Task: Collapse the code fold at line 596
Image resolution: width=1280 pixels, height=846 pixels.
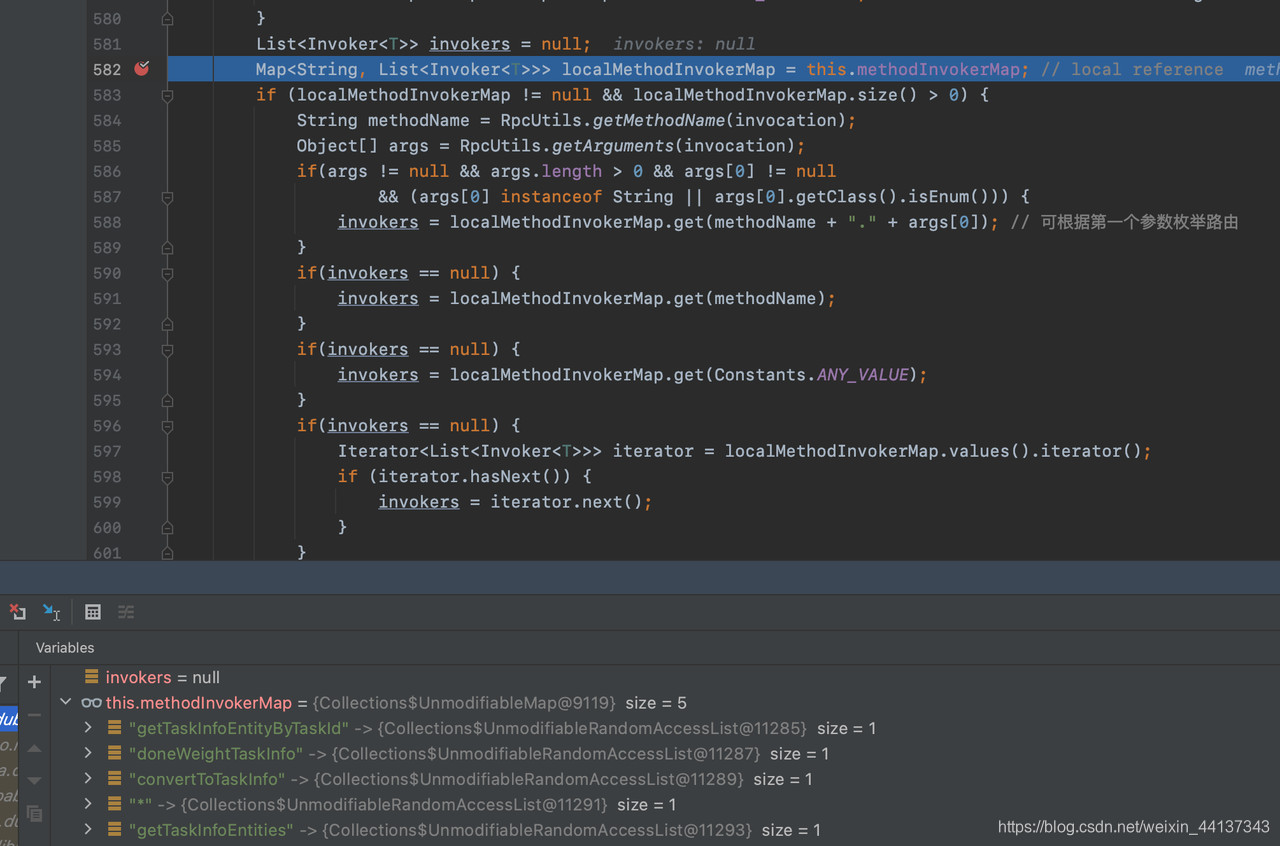Action: [x=167, y=426]
